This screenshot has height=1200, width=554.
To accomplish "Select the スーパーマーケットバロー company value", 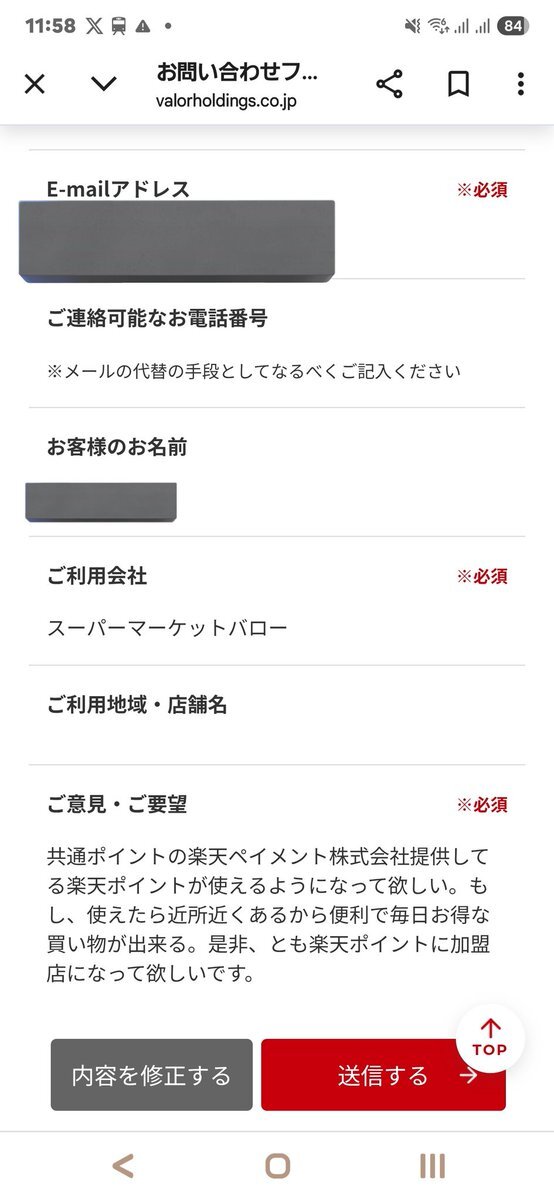I will 168,629.
